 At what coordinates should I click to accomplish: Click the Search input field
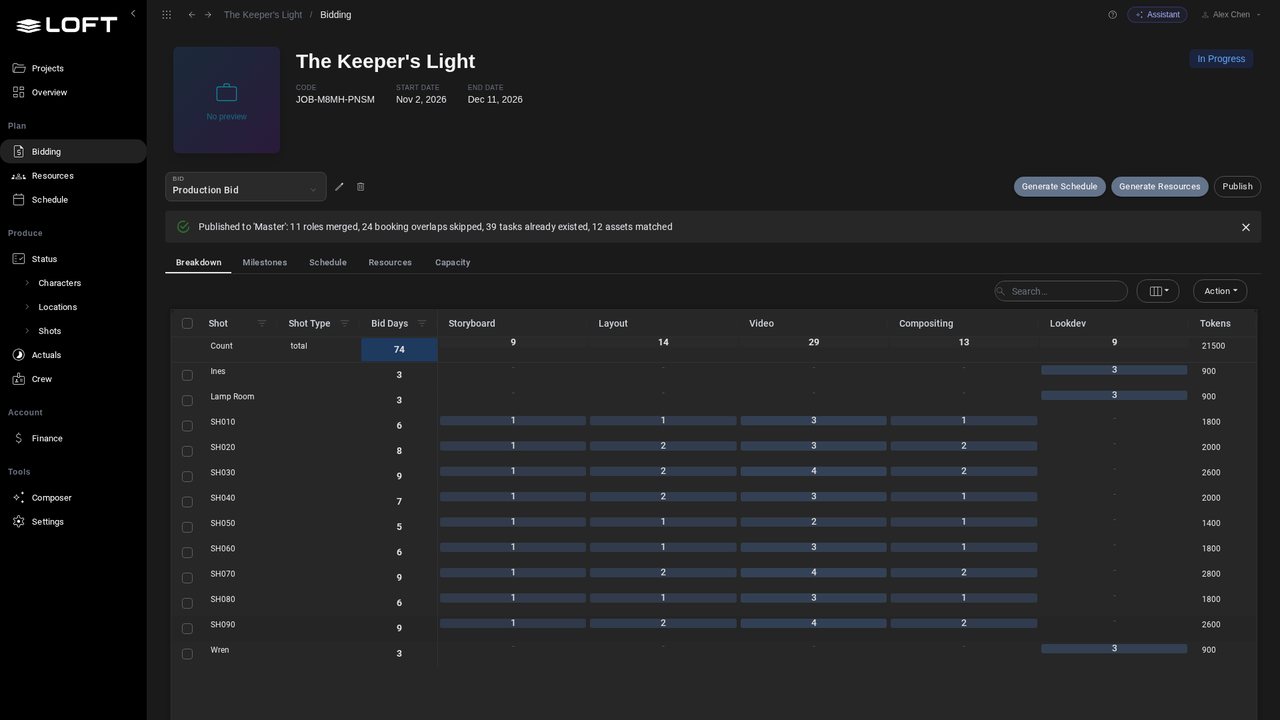click(x=1061, y=291)
